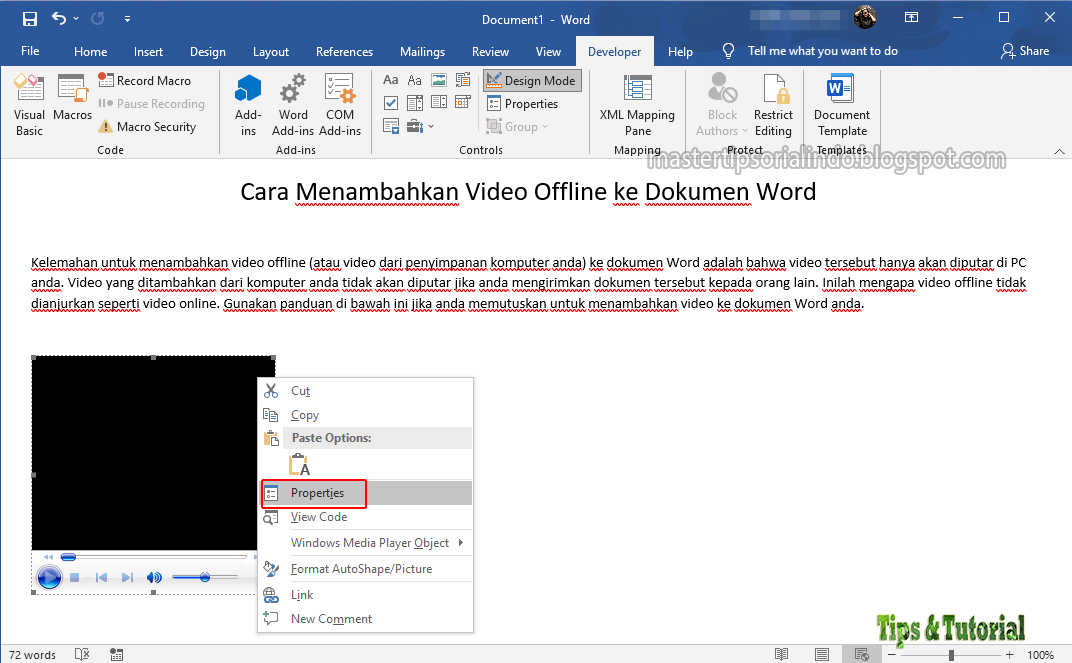This screenshot has width=1072, height=663.
Task: Paste with Keep Text Only option
Action: point(299,464)
